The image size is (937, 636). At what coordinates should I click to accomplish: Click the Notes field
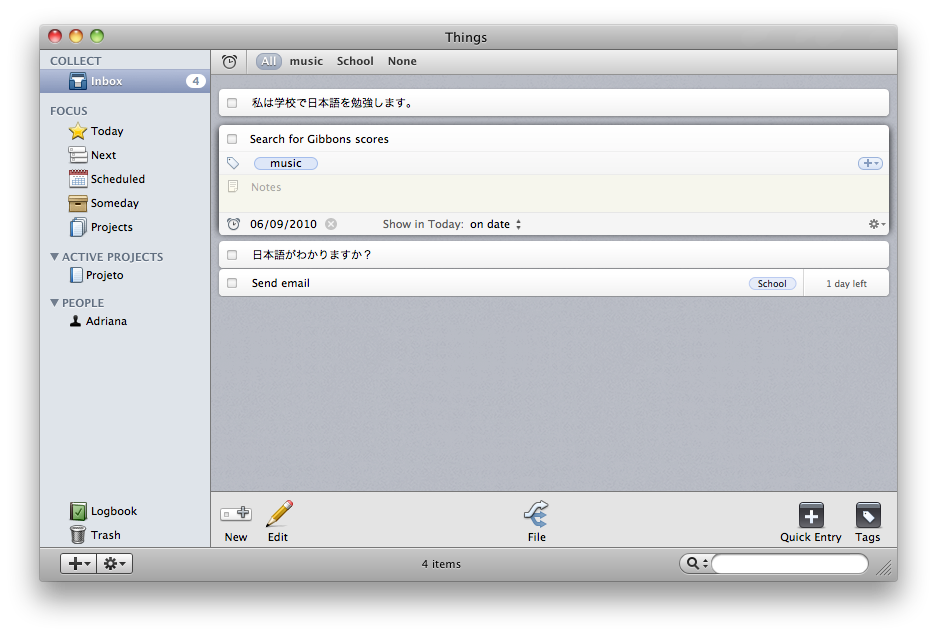tap(554, 193)
